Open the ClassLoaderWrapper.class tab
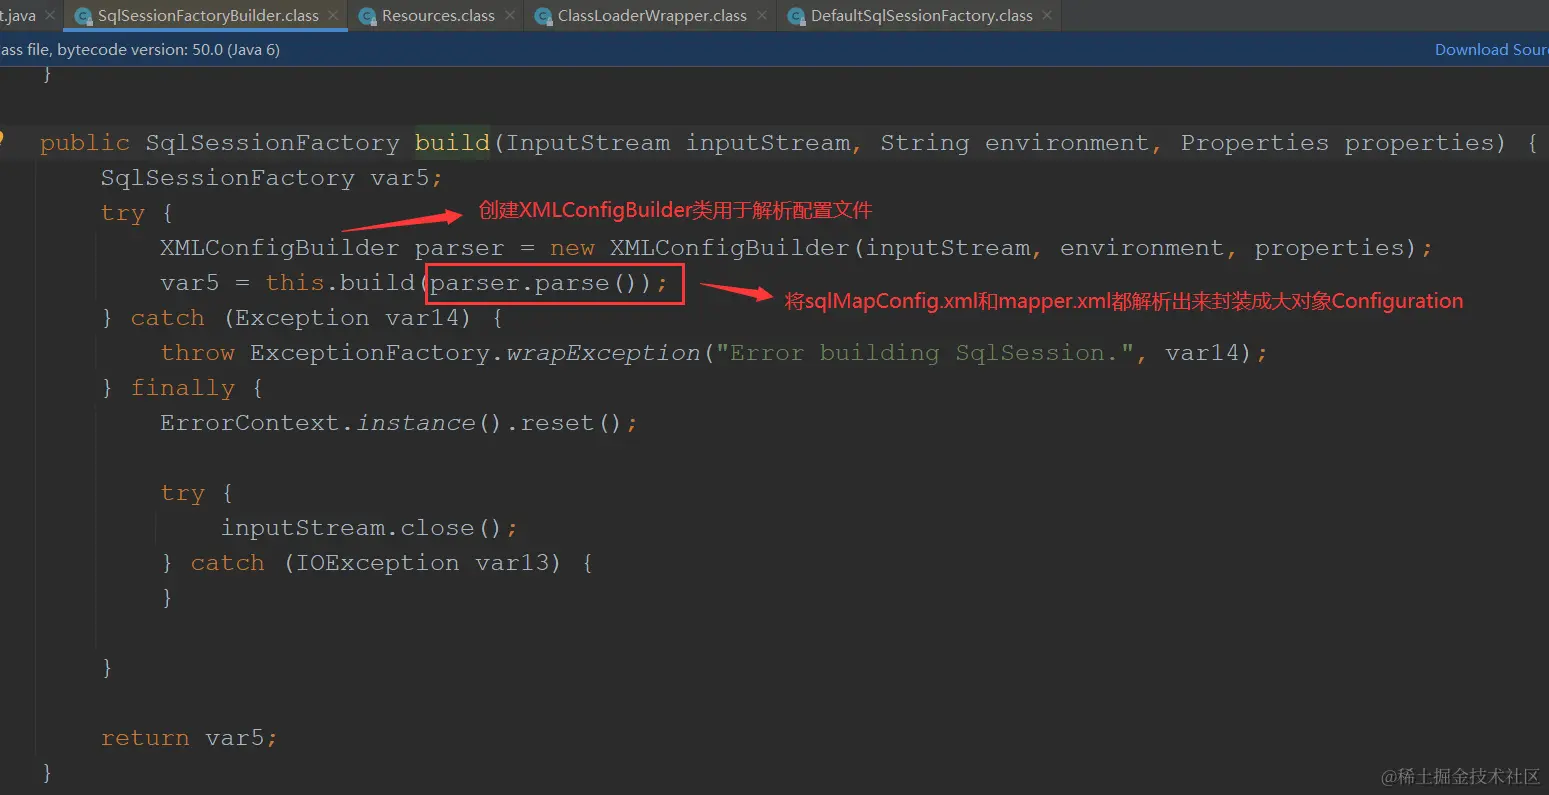The width and height of the screenshot is (1549, 795). click(652, 16)
